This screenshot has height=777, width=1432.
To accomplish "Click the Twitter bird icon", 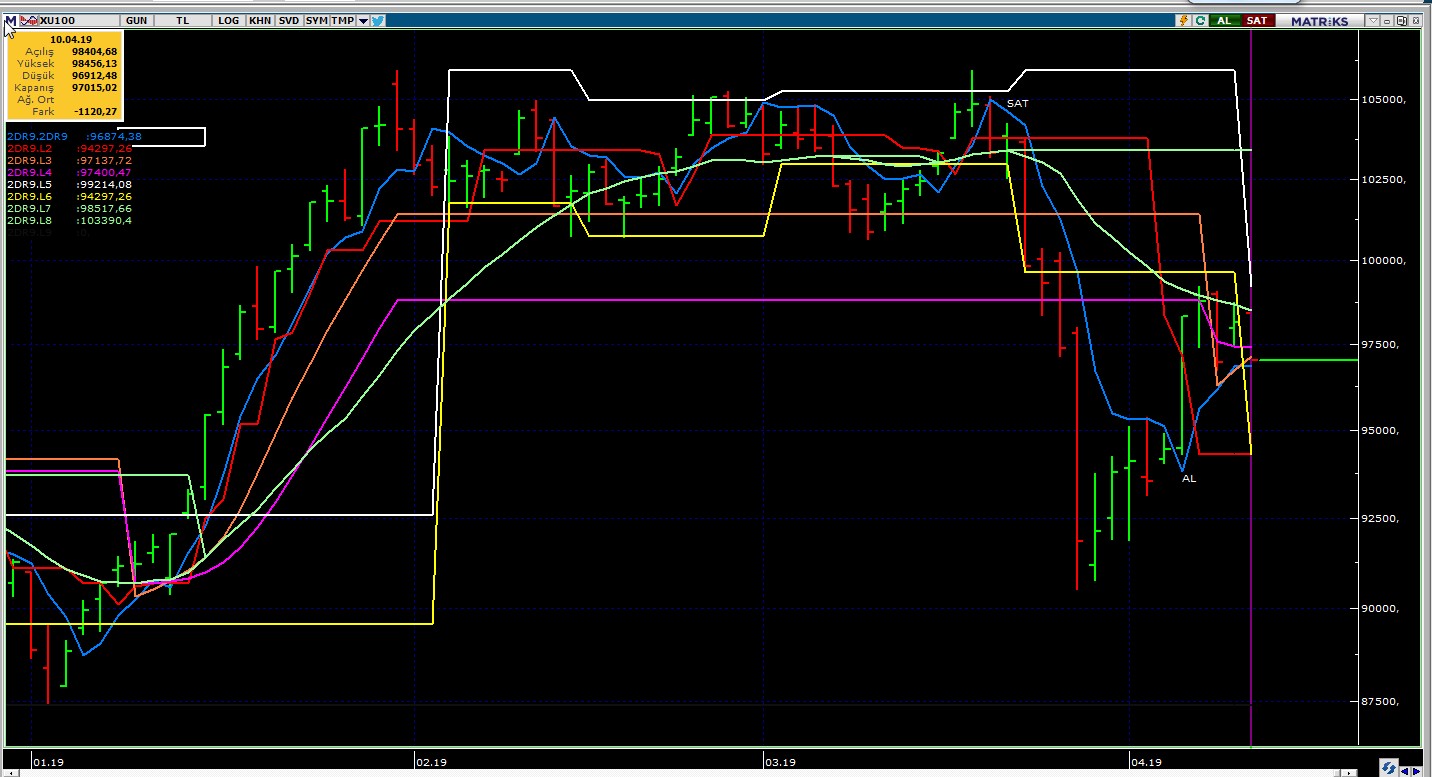I will (x=378, y=20).
